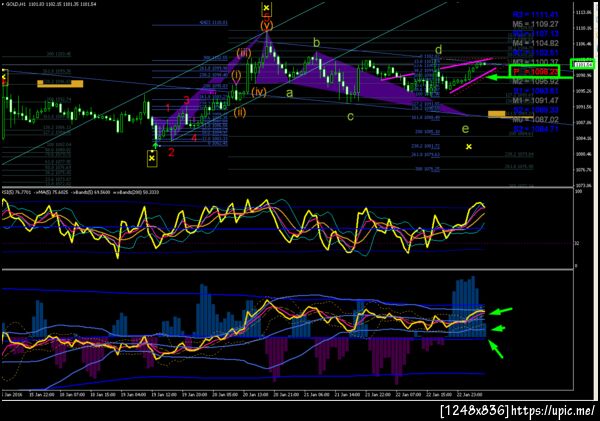This screenshot has width=600, height=421.
Task: Select the green wave label 'd'
Action: coord(439,49)
